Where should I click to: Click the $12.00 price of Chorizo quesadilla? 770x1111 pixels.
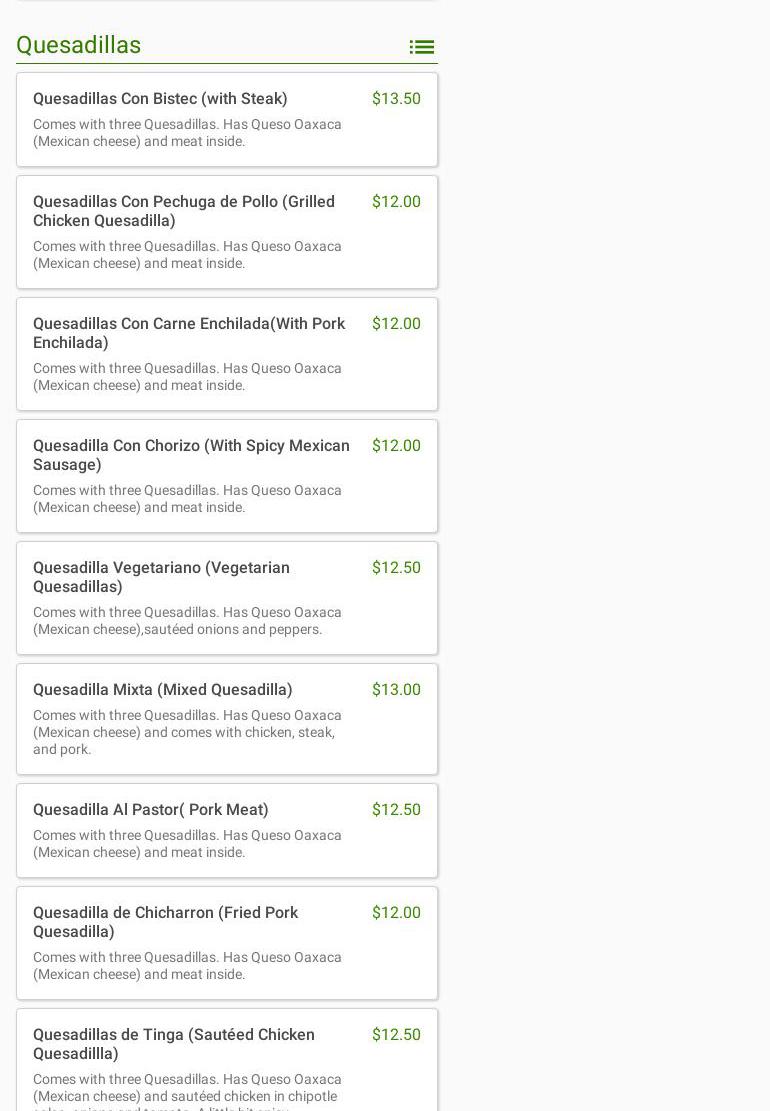[x=397, y=446]
